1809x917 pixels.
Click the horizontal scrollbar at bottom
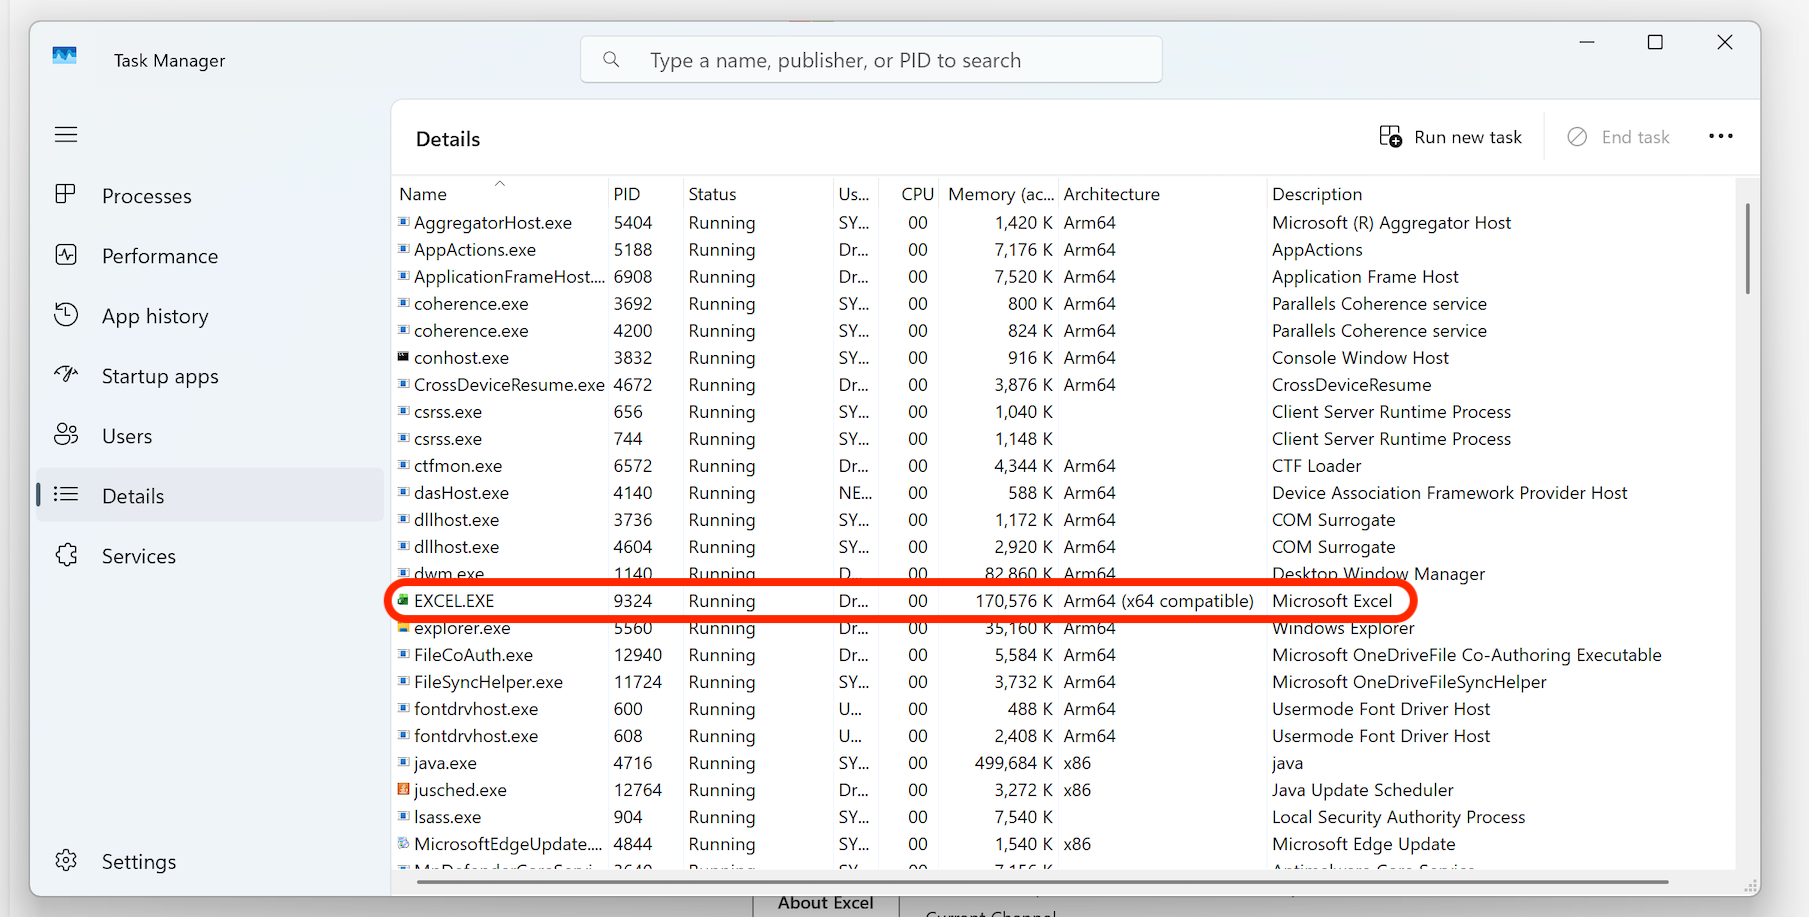1041,882
